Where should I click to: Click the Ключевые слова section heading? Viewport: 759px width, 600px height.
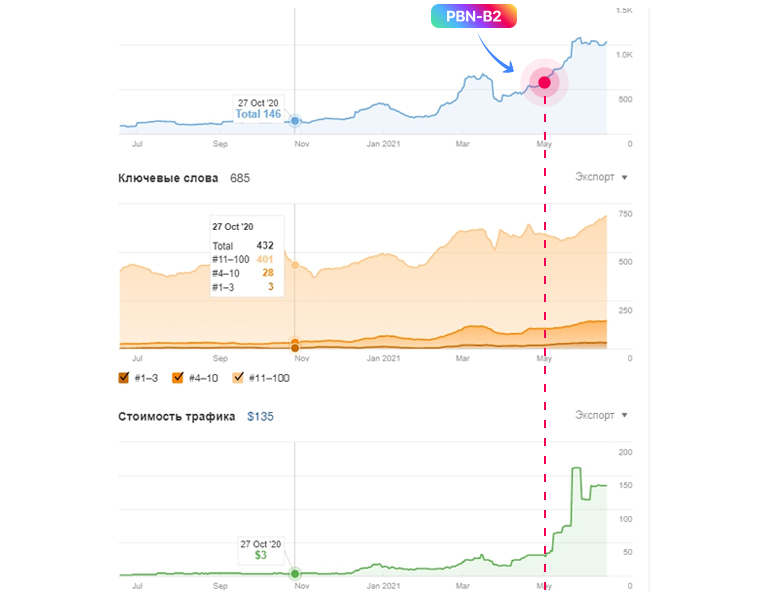[x=168, y=178]
